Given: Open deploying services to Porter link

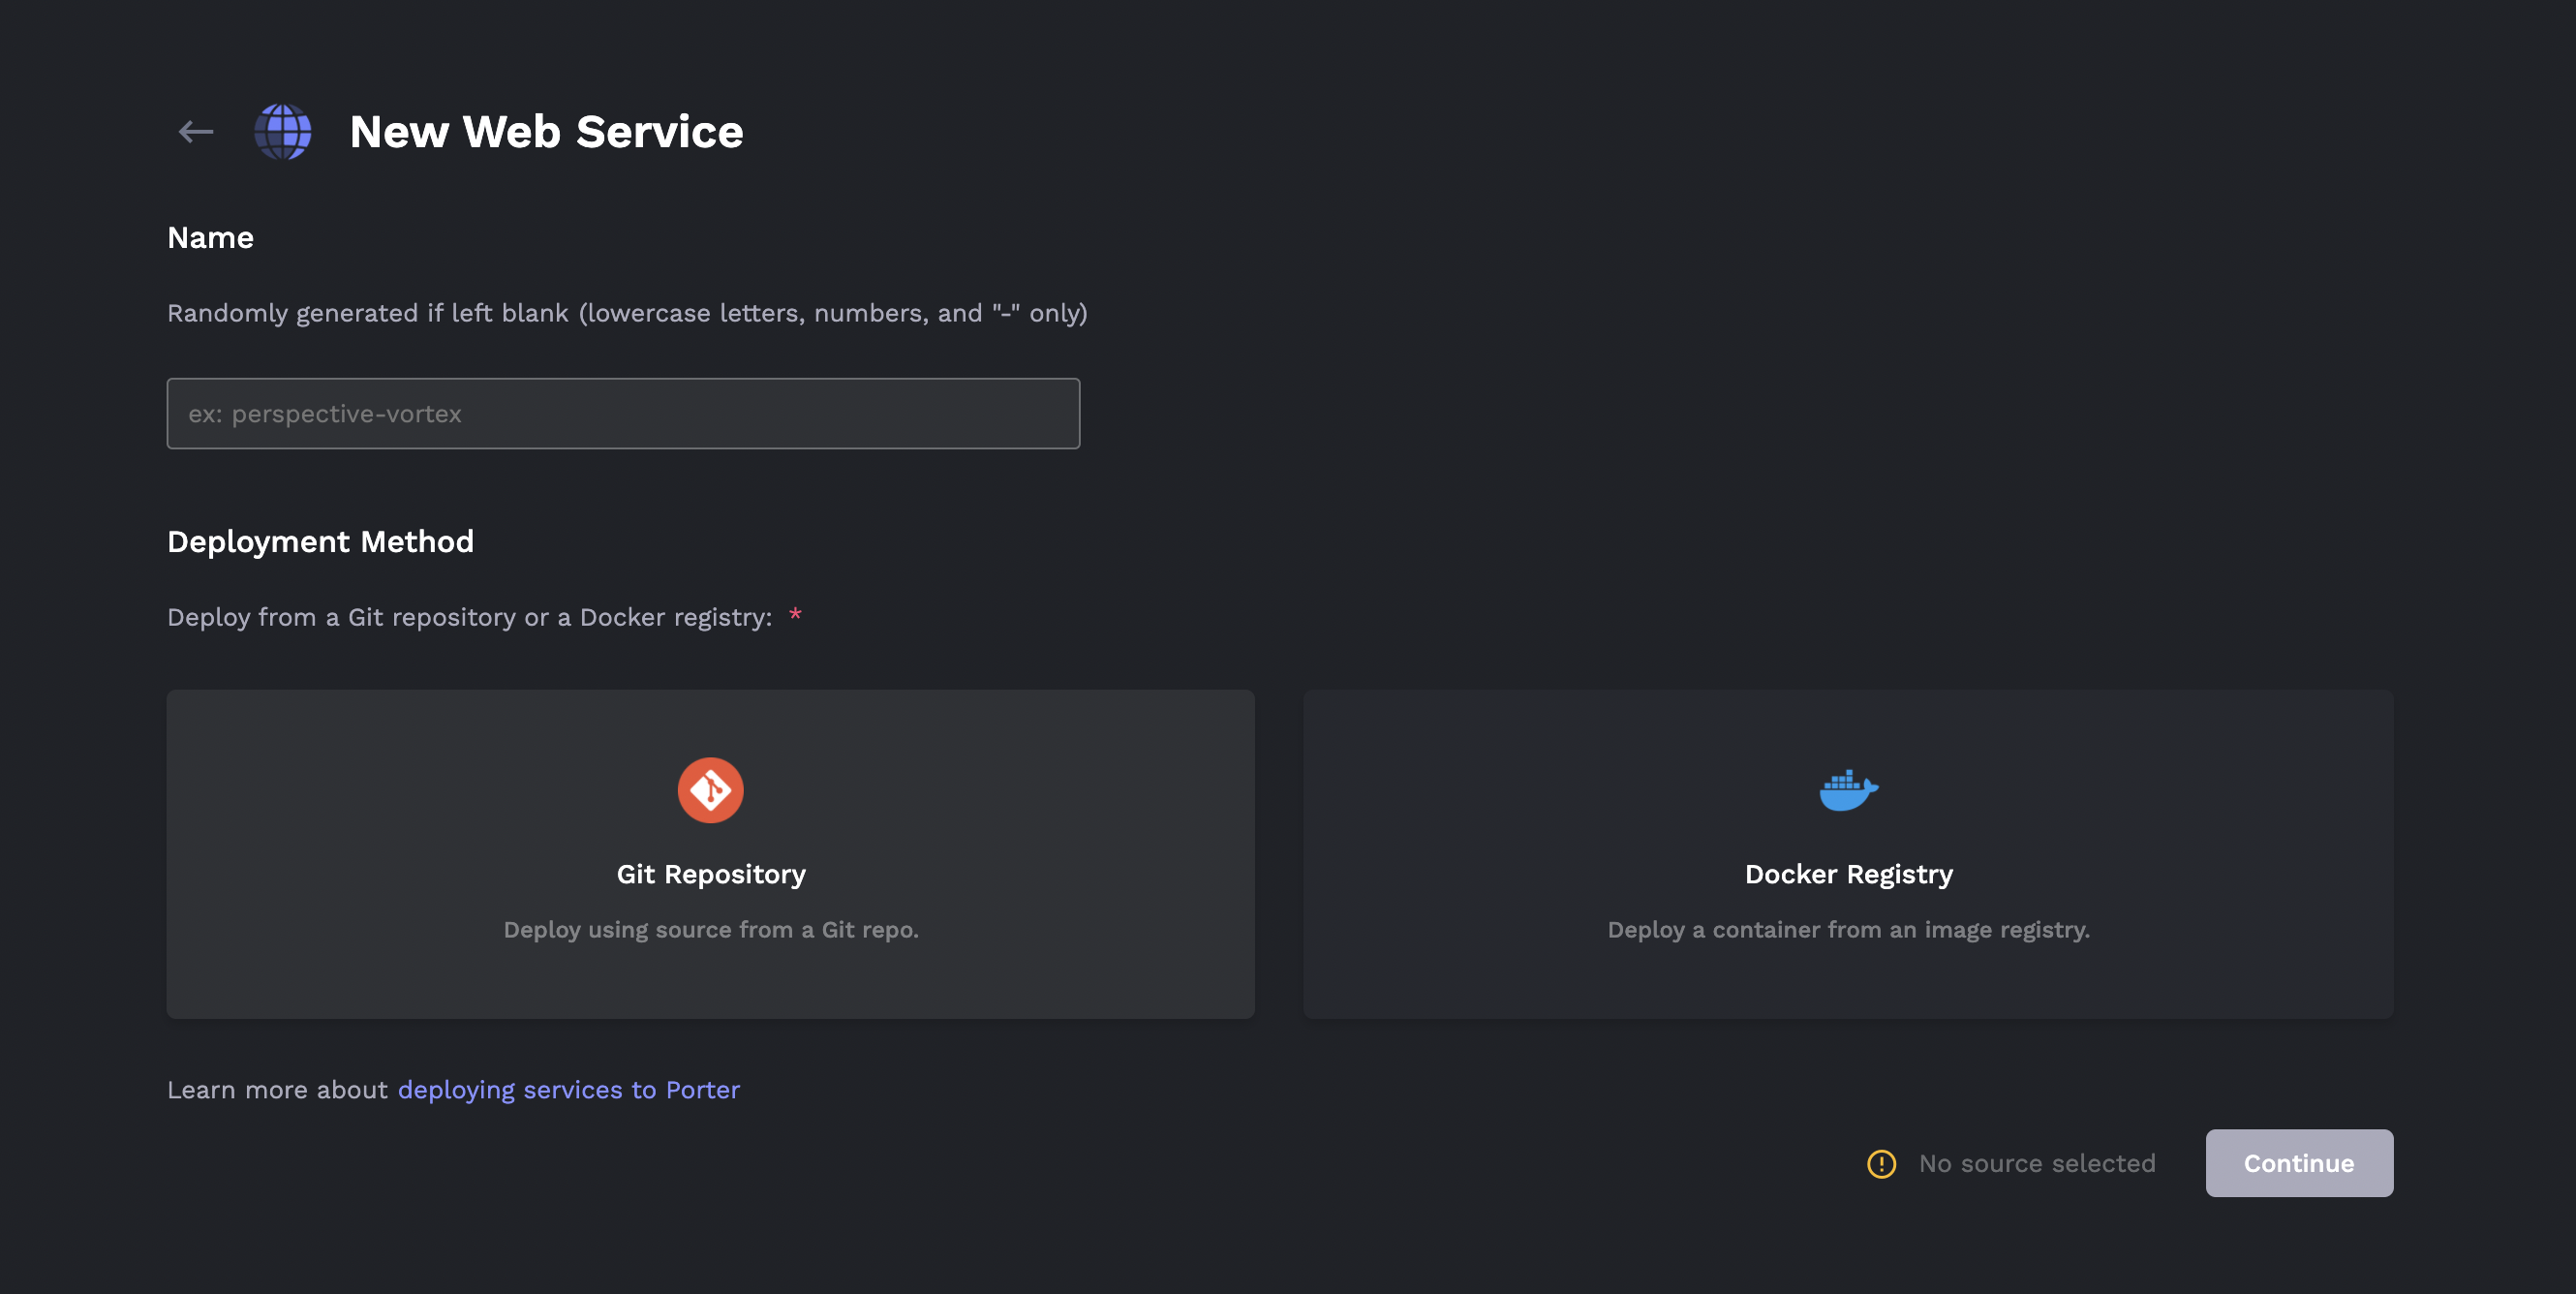Looking at the screenshot, I should pos(569,1090).
